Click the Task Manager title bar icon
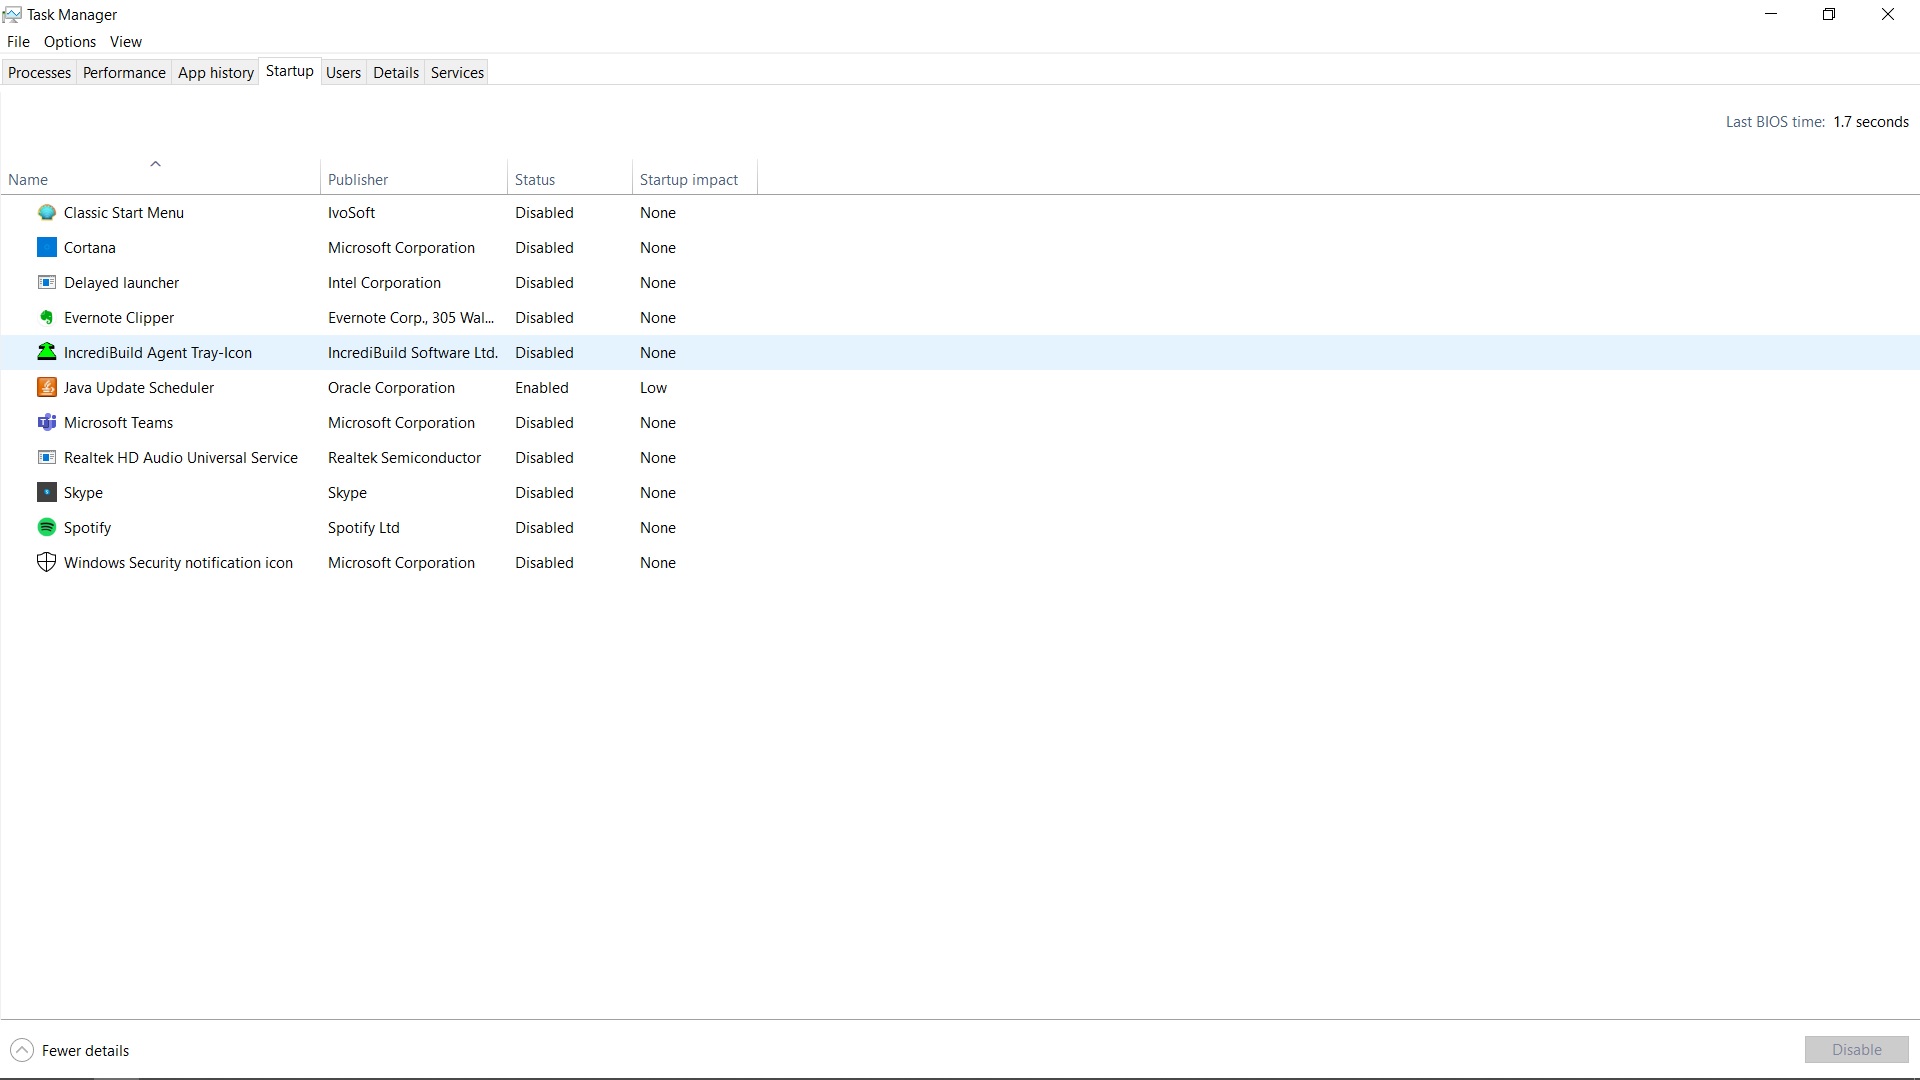The width and height of the screenshot is (1920, 1080). click(x=12, y=14)
